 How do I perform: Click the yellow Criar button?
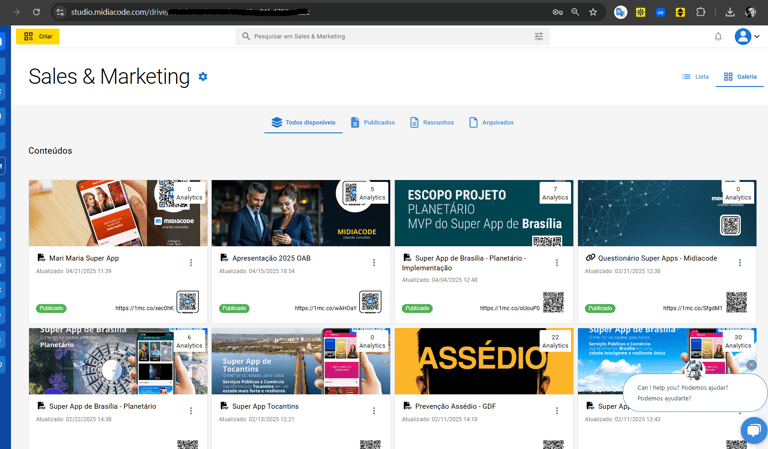(38, 36)
